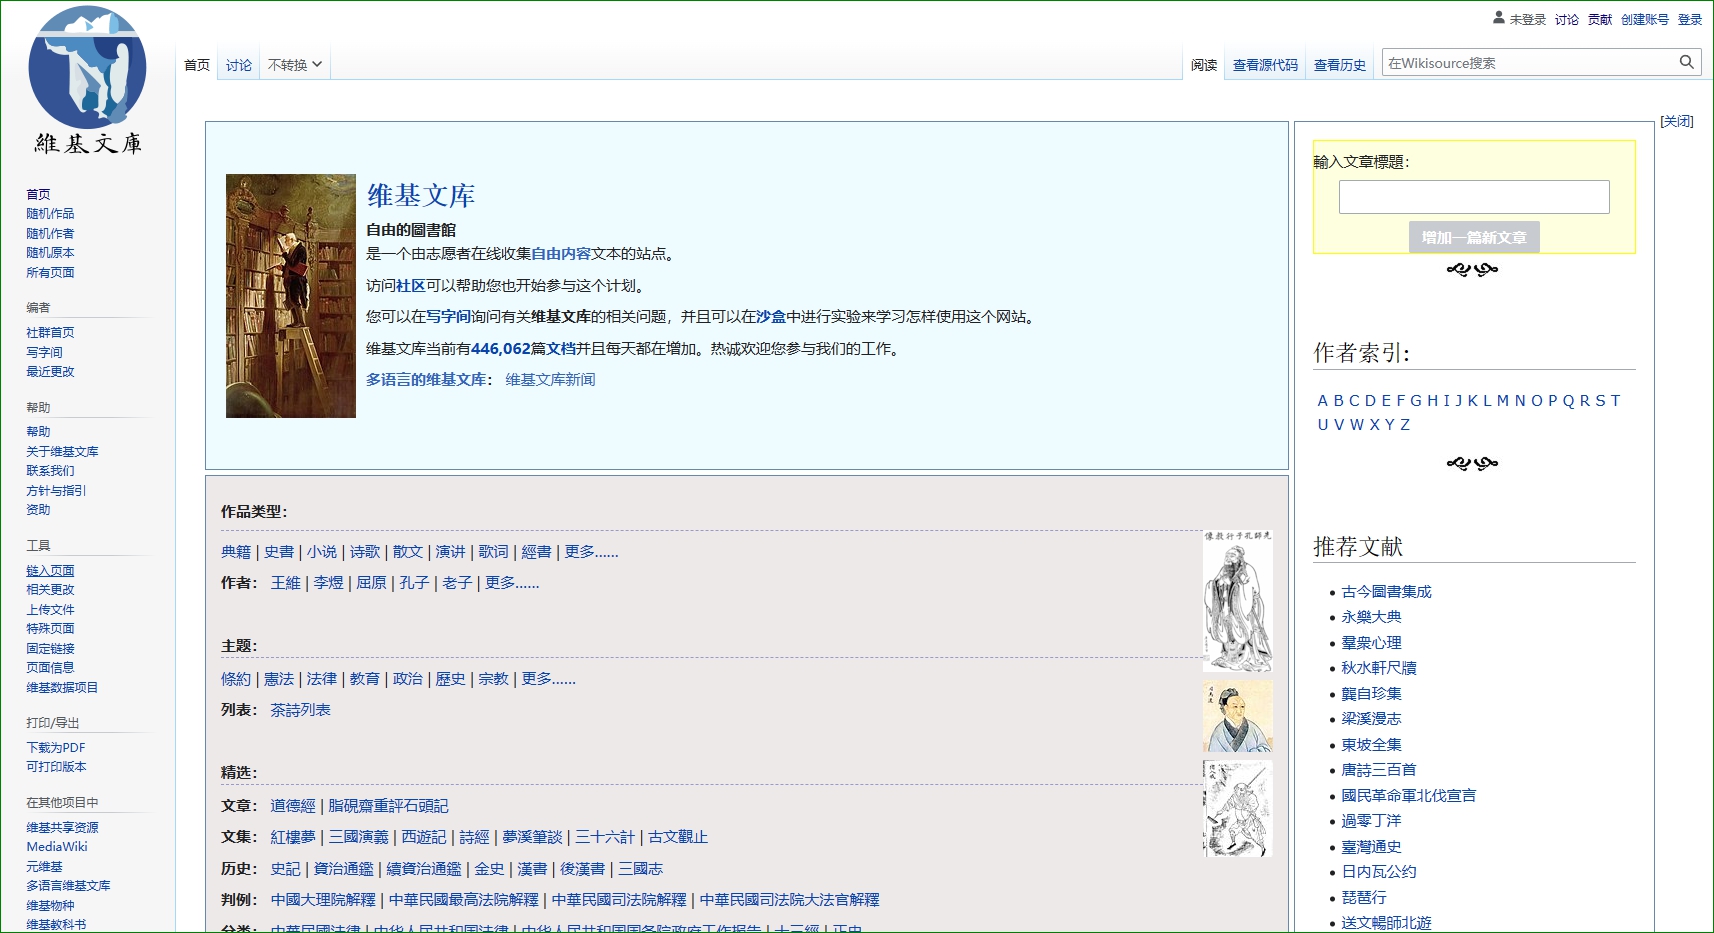Image resolution: width=1714 pixels, height=933 pixels.
Task: Open the colored scholar portrait thumbnail
Action: pyautogui.click(x=1238, y=717)
